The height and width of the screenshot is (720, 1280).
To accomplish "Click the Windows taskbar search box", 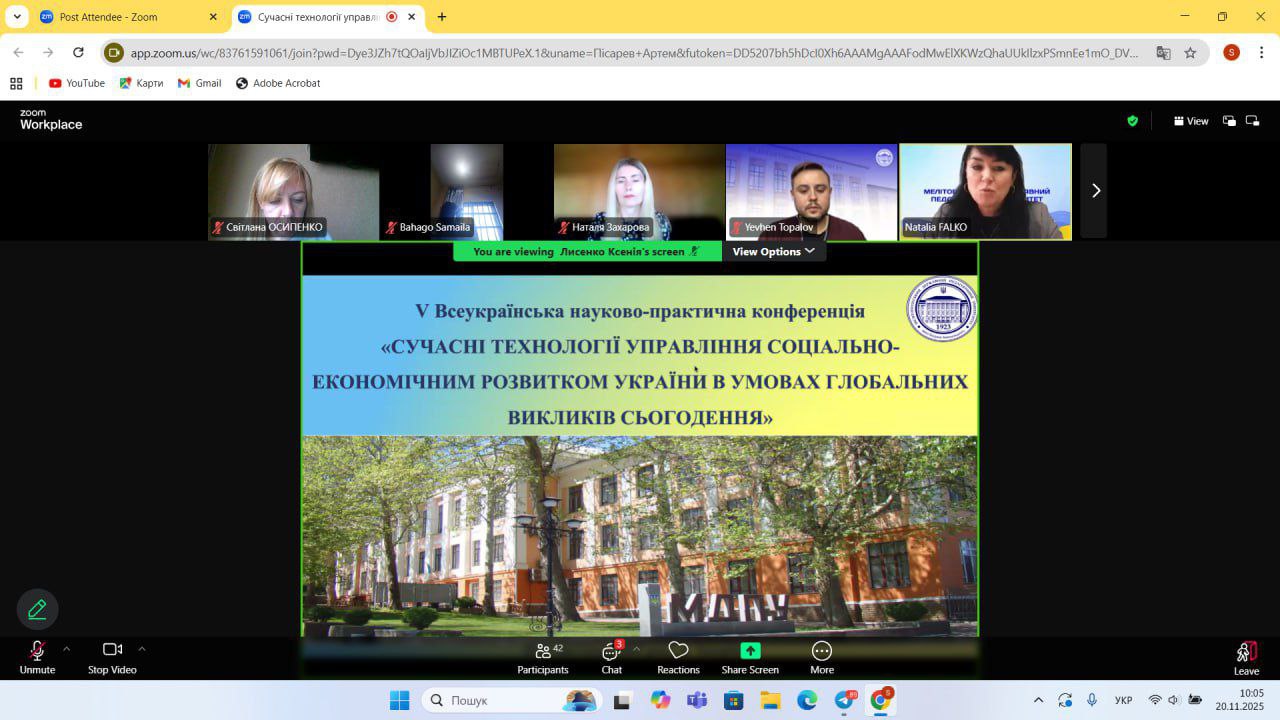I will click(512, 700).
